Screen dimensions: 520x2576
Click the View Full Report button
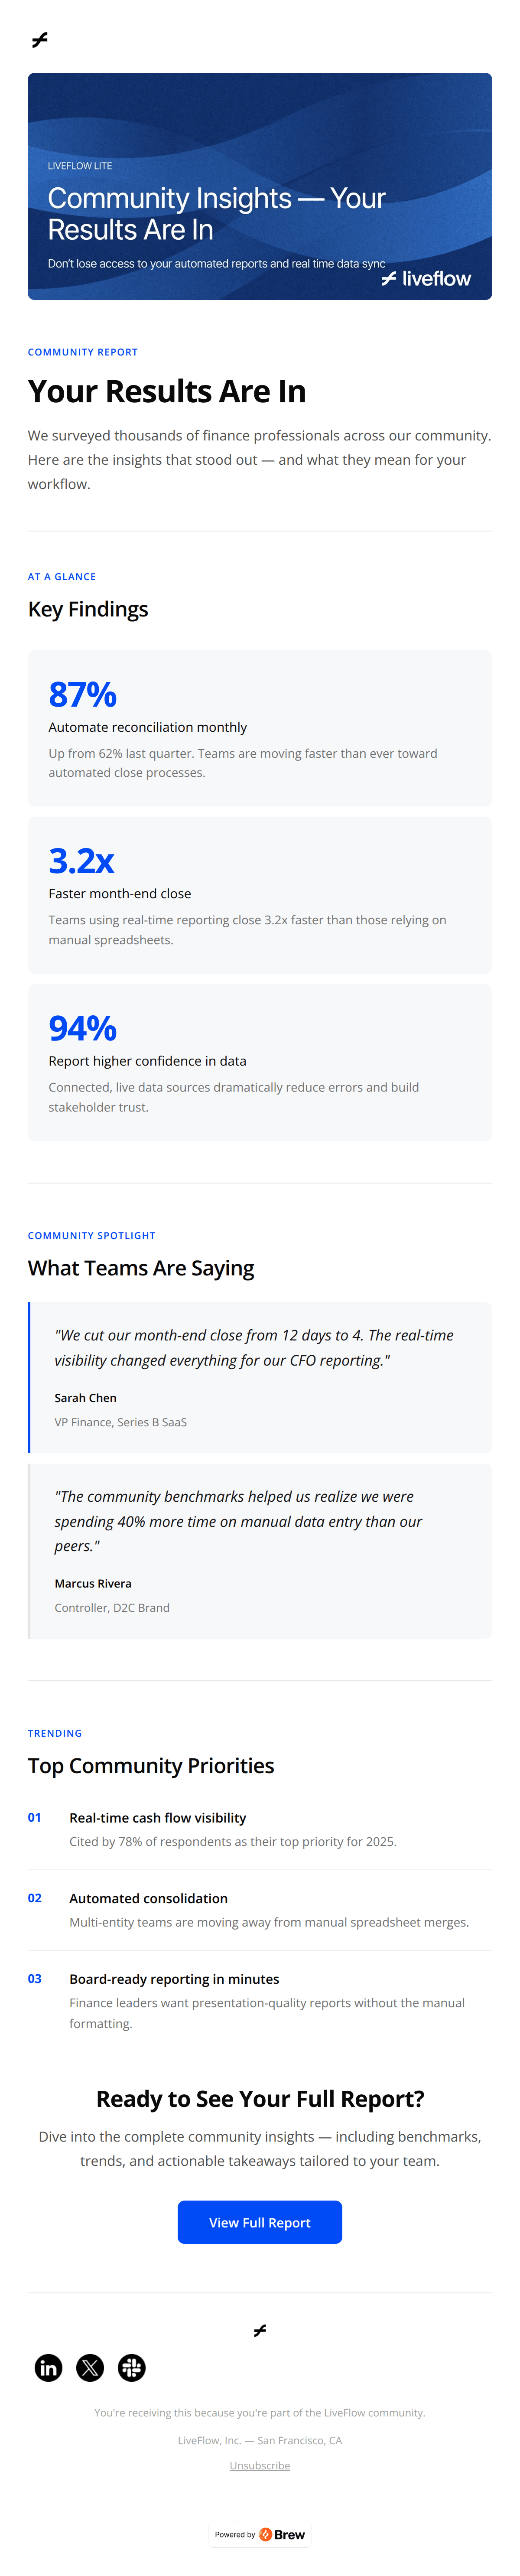pyautogui.click(x=259, y=2222)
